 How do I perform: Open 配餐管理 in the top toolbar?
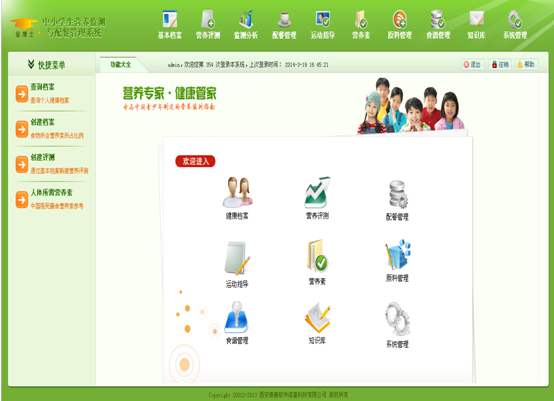[x=284, y=25]
